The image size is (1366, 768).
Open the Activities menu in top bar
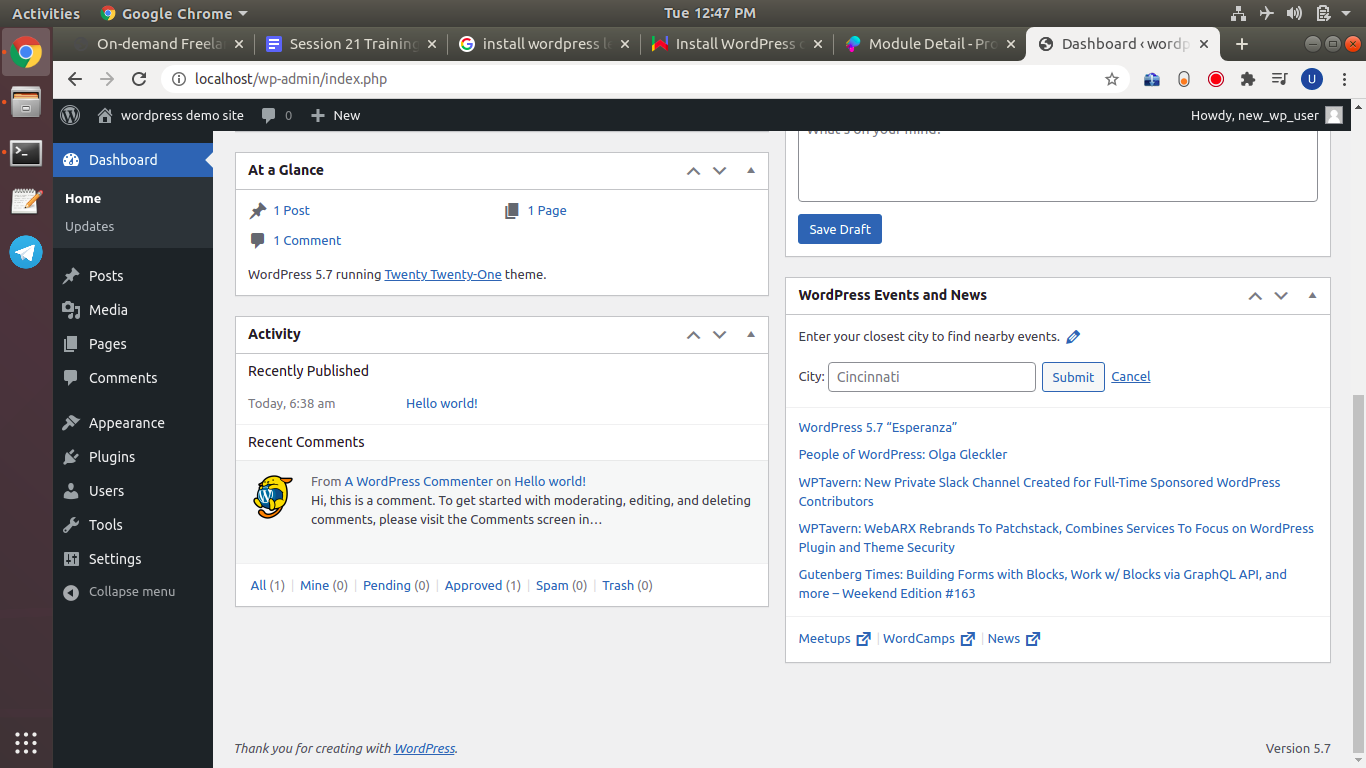point(45,13)
